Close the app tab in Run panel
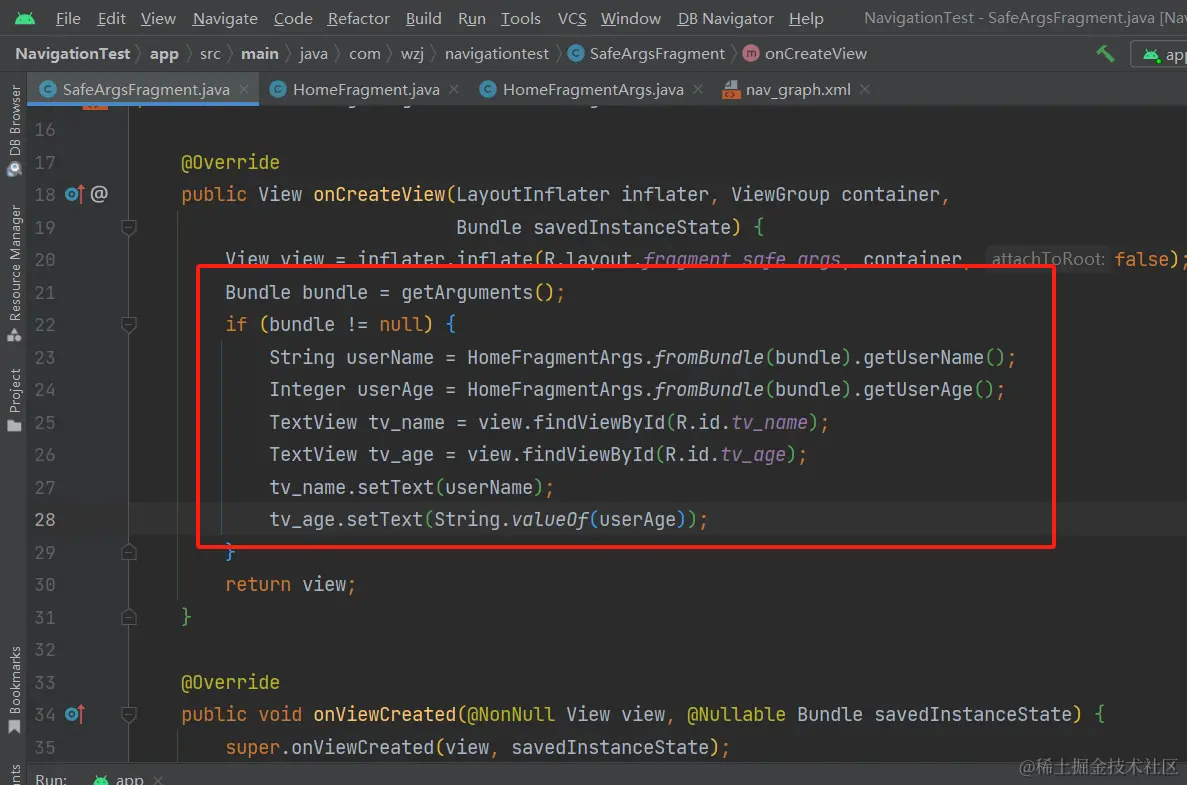Screen dimensions: 1187x785 click(158, 780)
